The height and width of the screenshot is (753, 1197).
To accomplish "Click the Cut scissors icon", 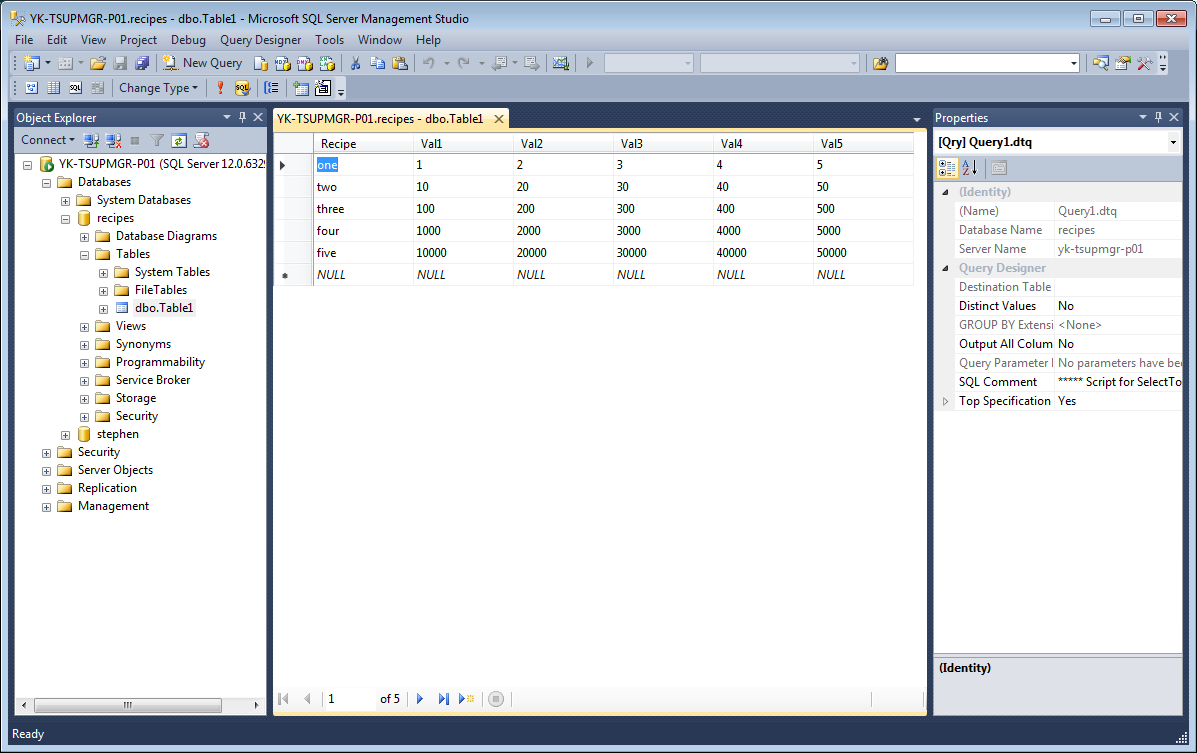I will click(x=355, y=63).
